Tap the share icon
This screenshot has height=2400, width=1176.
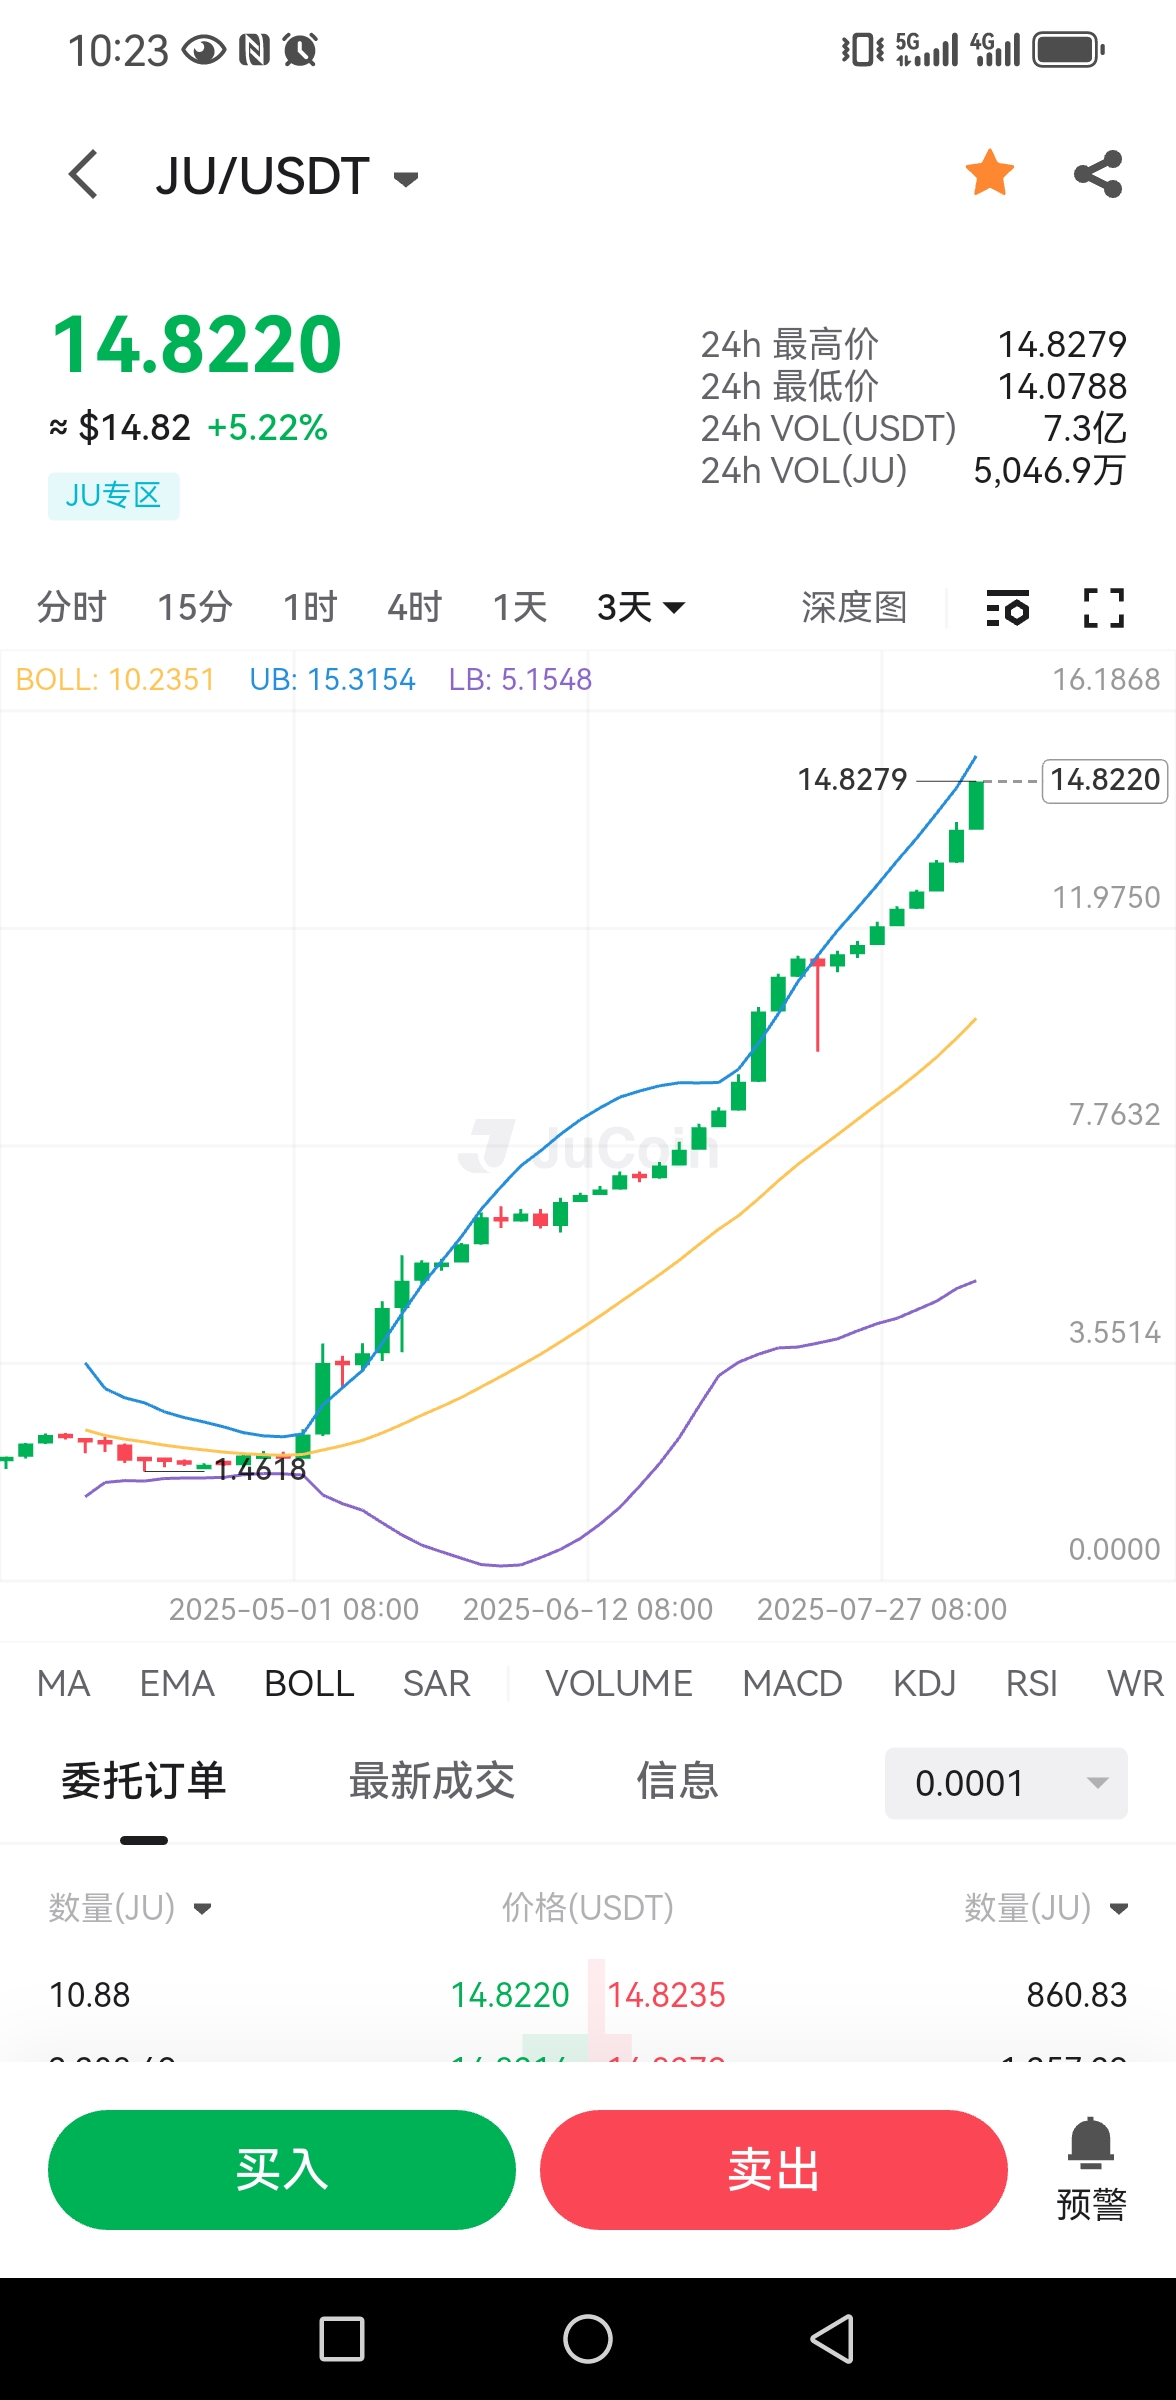[1098, 174]
